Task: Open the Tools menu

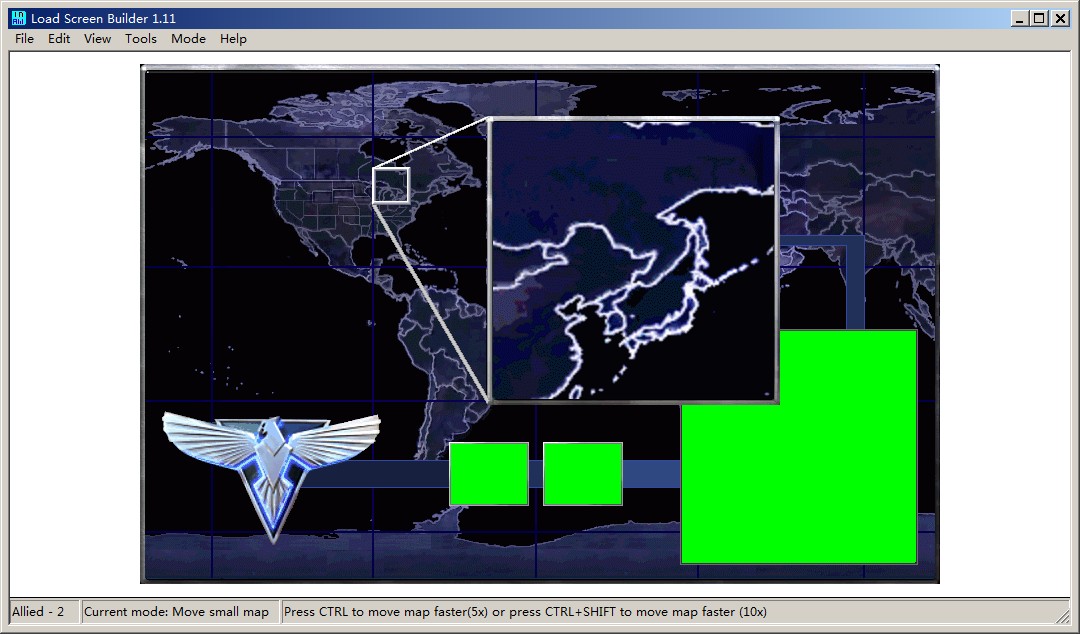Action: pyautogui.click(x=141, y=39)
